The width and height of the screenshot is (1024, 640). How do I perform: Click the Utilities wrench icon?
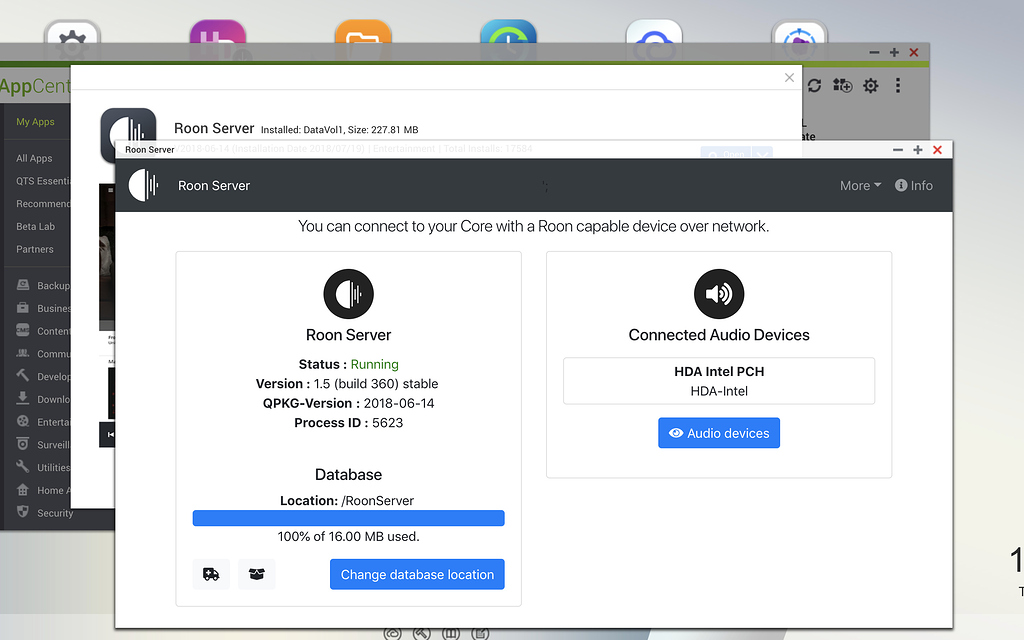(22, 467)
